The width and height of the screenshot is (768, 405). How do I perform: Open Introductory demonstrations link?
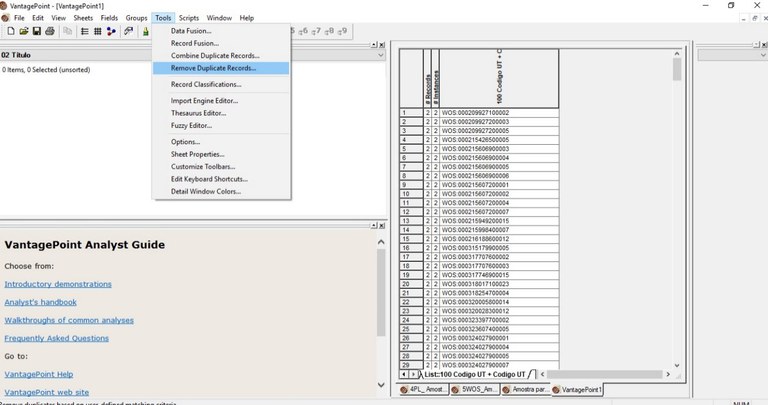coord(58,284)
